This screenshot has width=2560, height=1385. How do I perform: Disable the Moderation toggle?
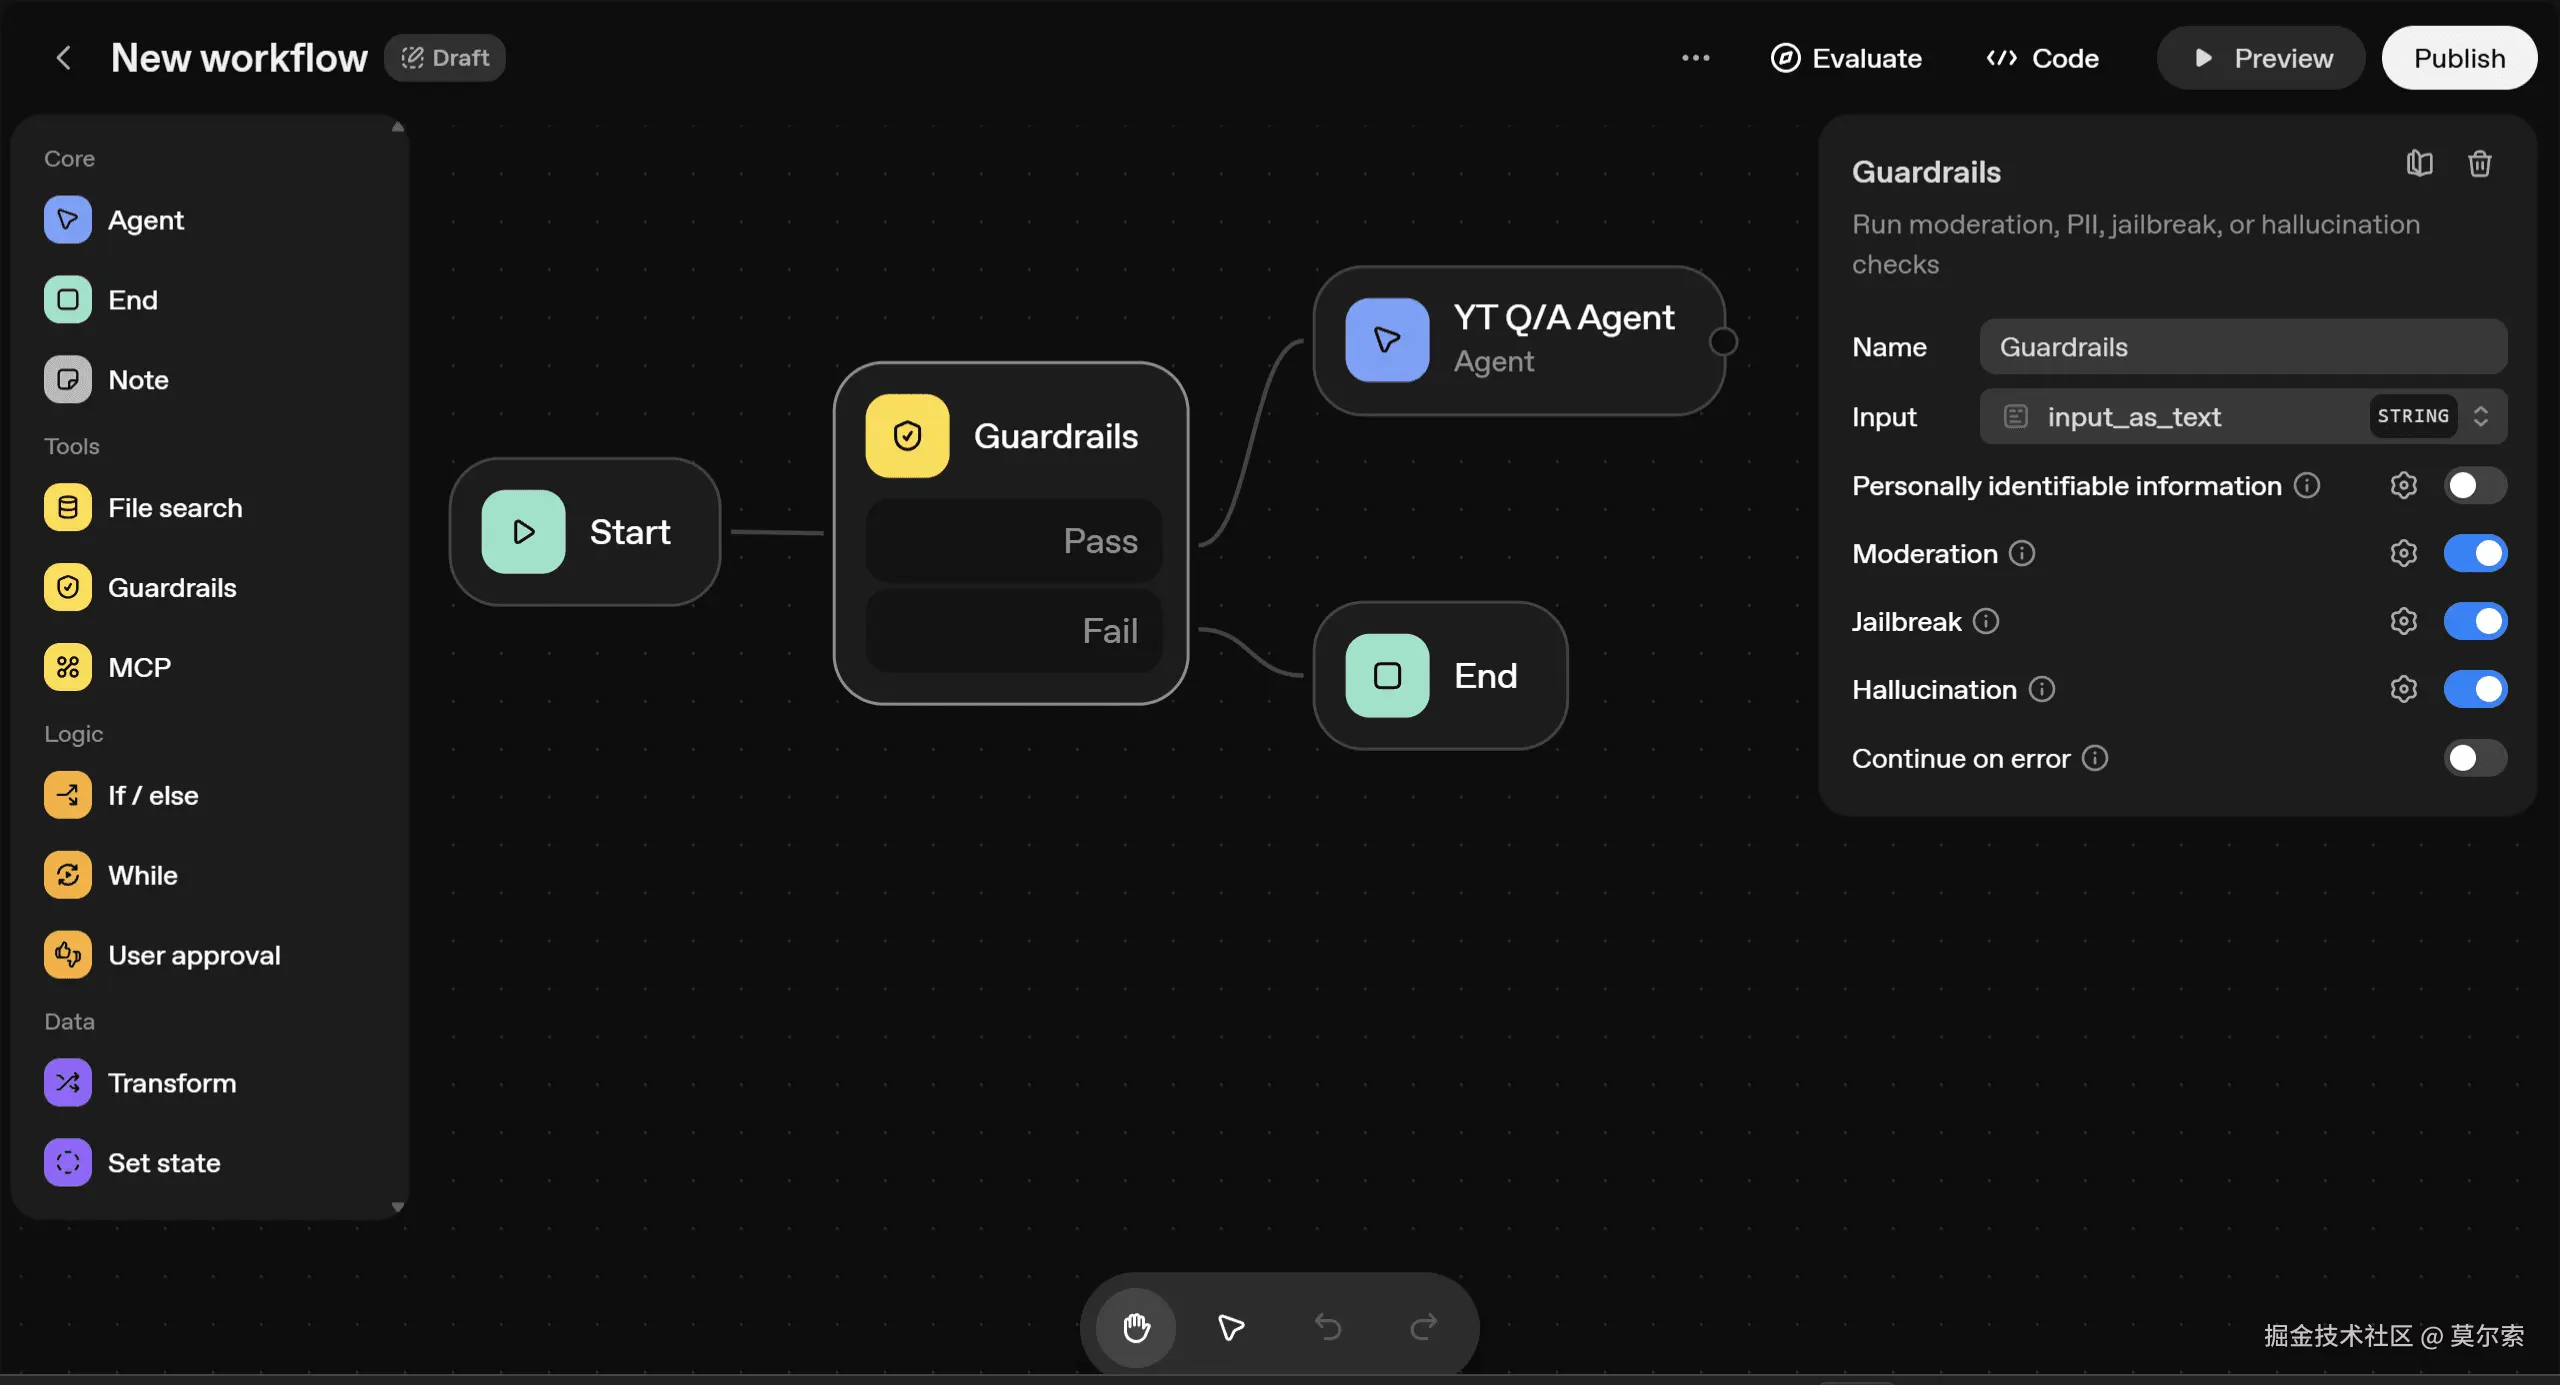(x=2474, y=553)
